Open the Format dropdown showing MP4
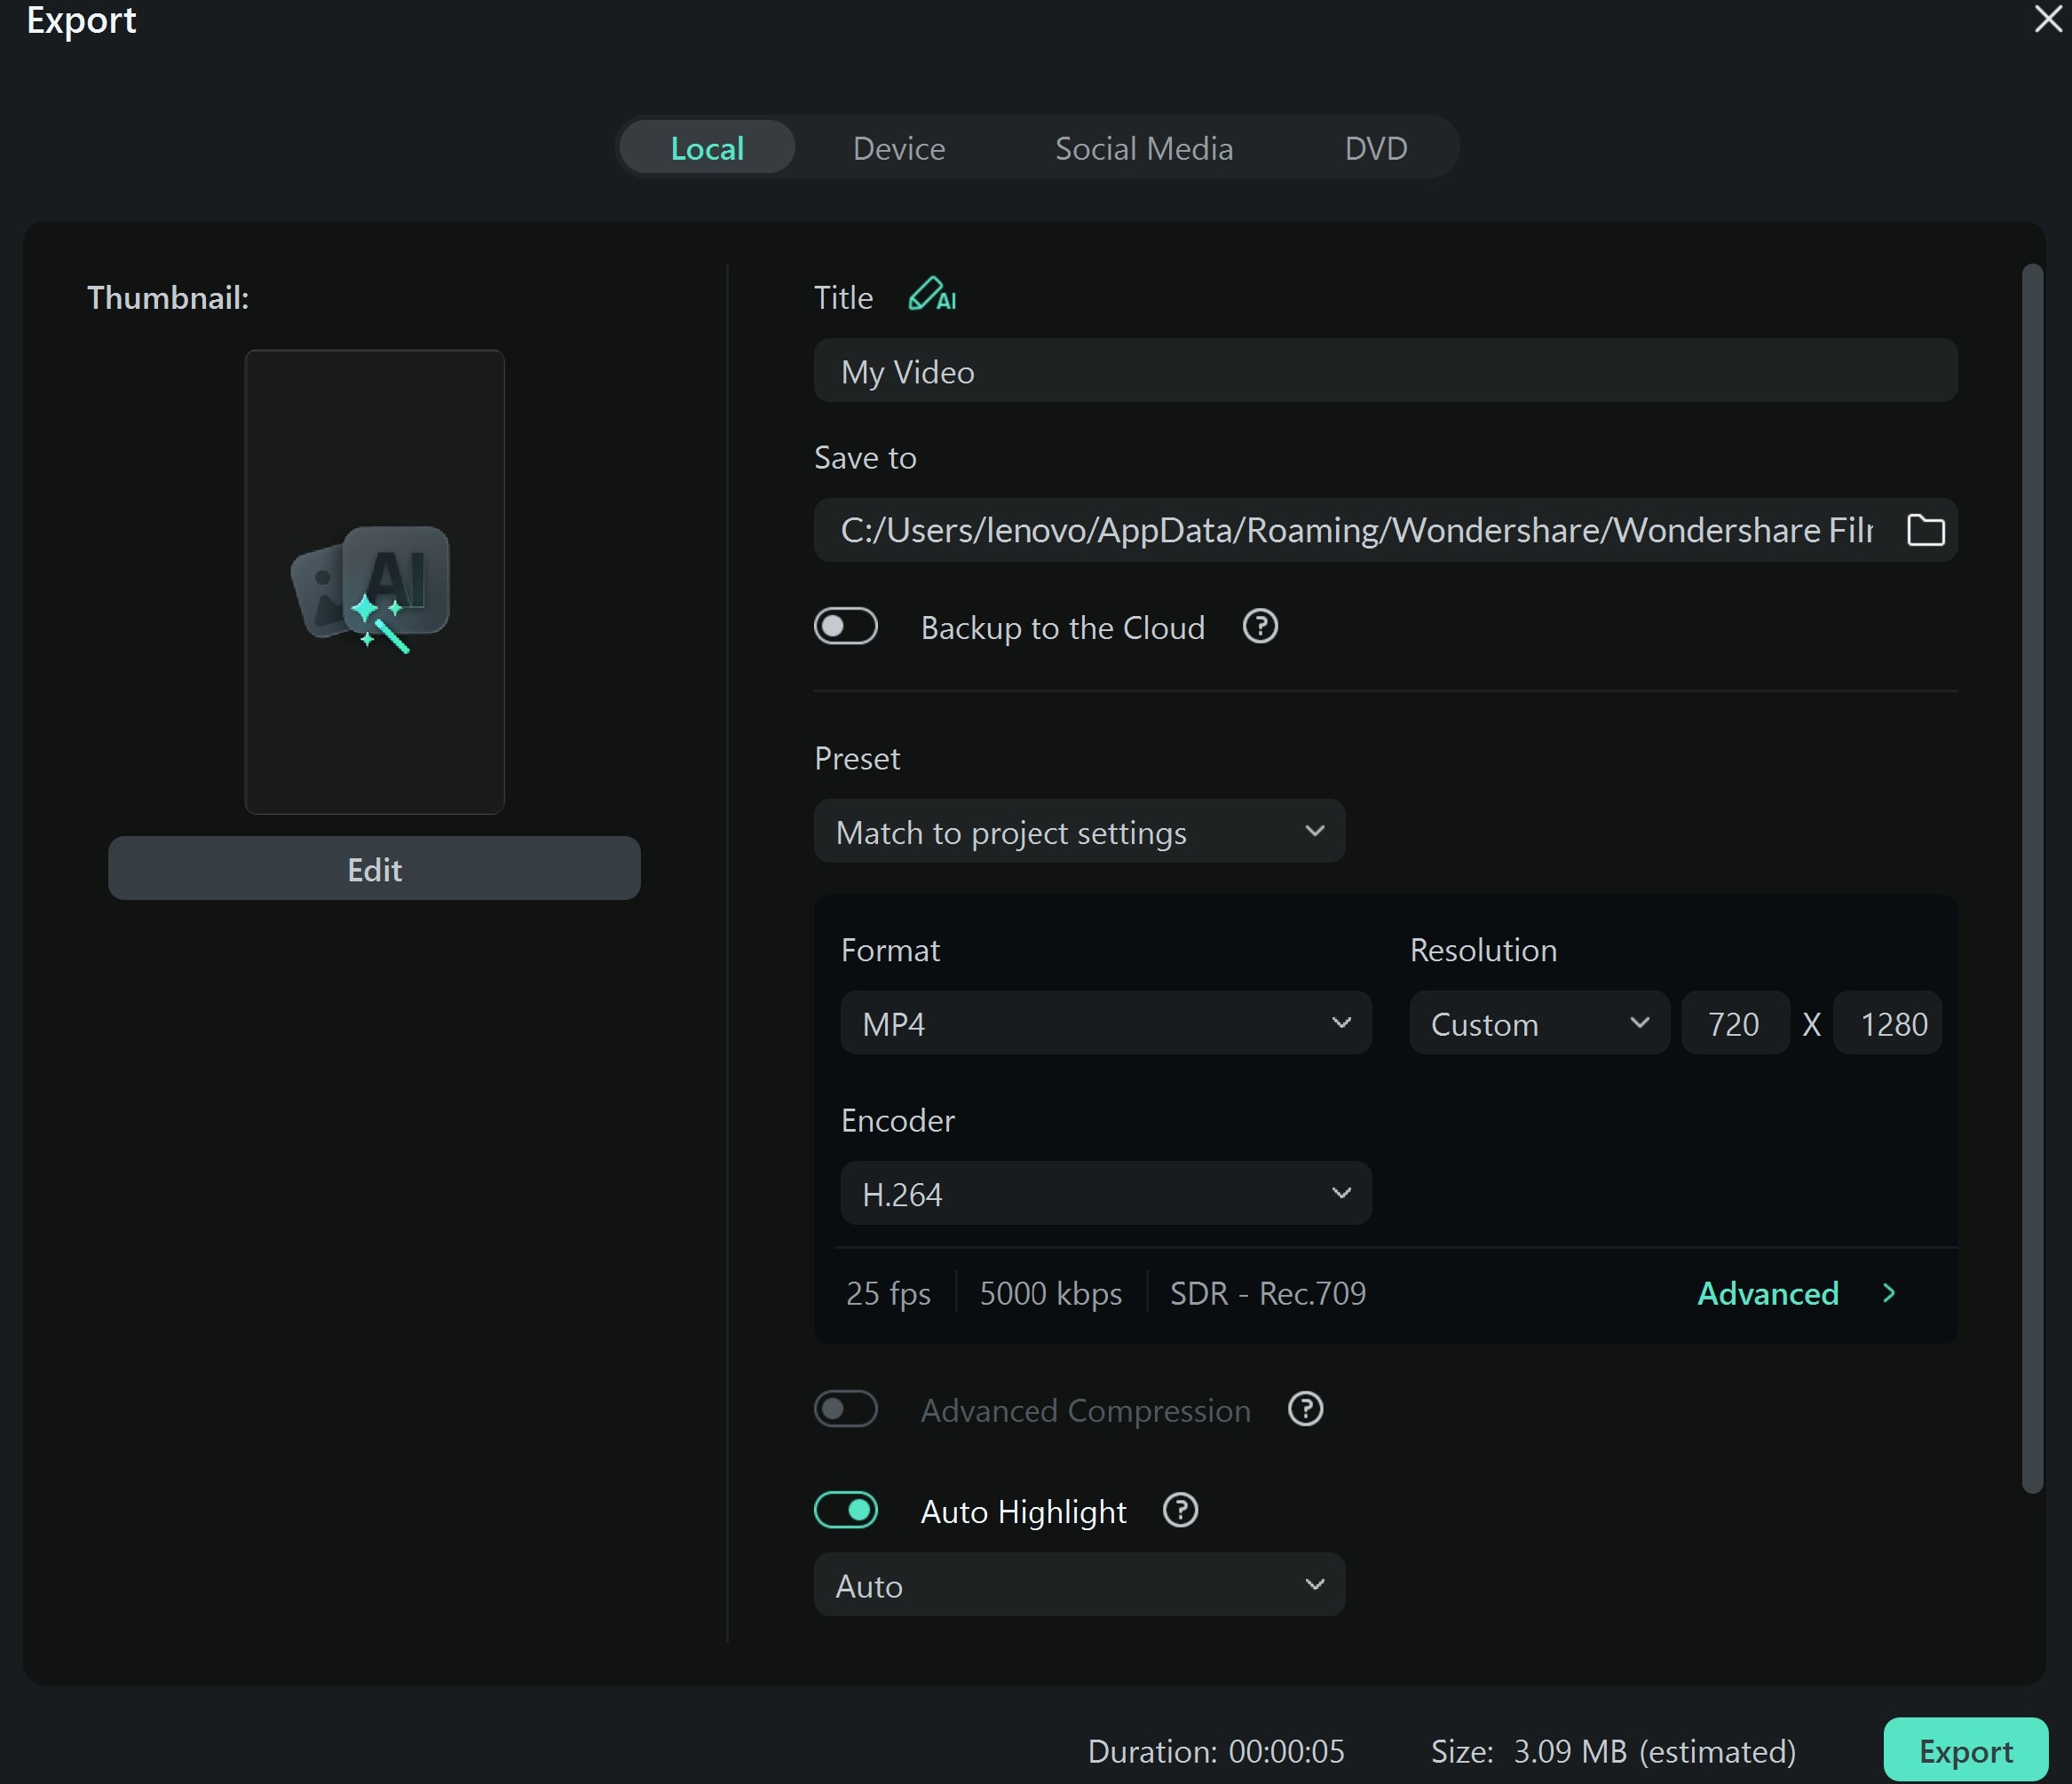Screen dimensions: 2072x1784 (1106, 1023)
